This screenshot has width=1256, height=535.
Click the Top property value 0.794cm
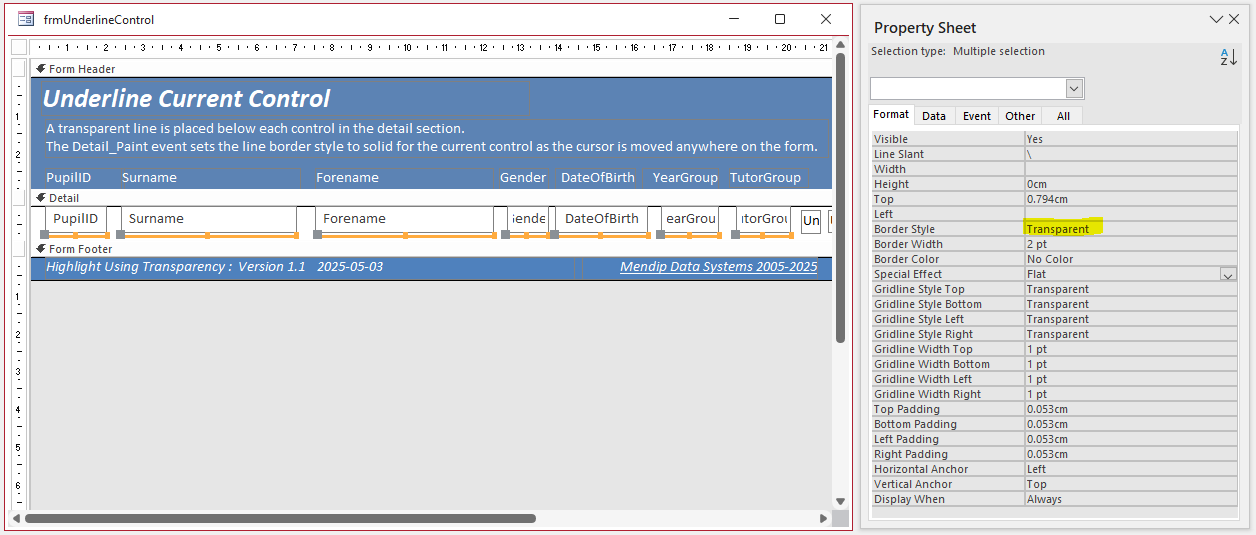coord(1131,199)
